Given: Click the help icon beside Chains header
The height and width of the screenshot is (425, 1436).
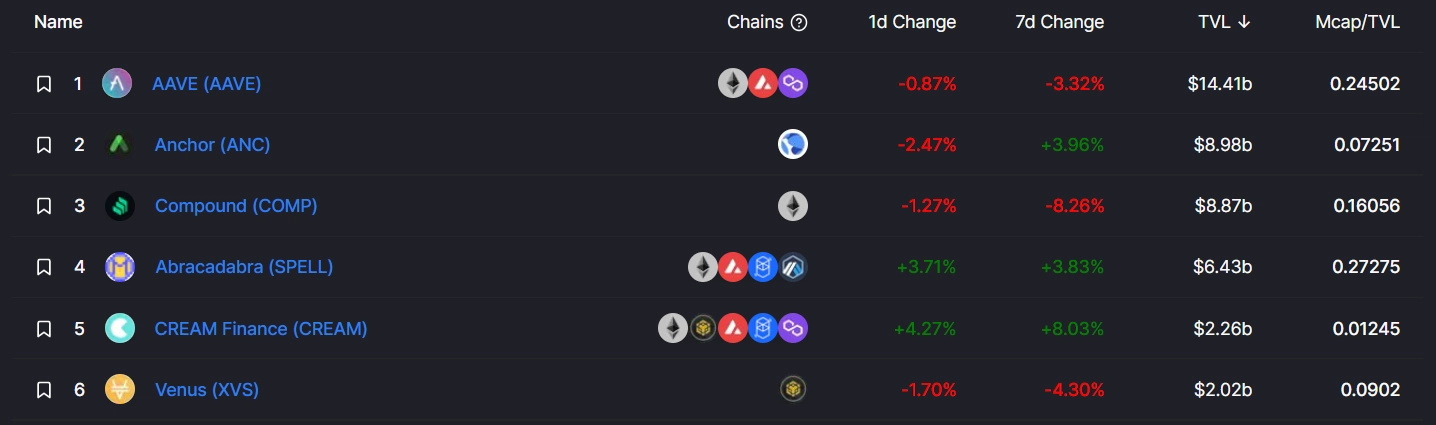Looking at the screenshot, I should coord(799,23).
